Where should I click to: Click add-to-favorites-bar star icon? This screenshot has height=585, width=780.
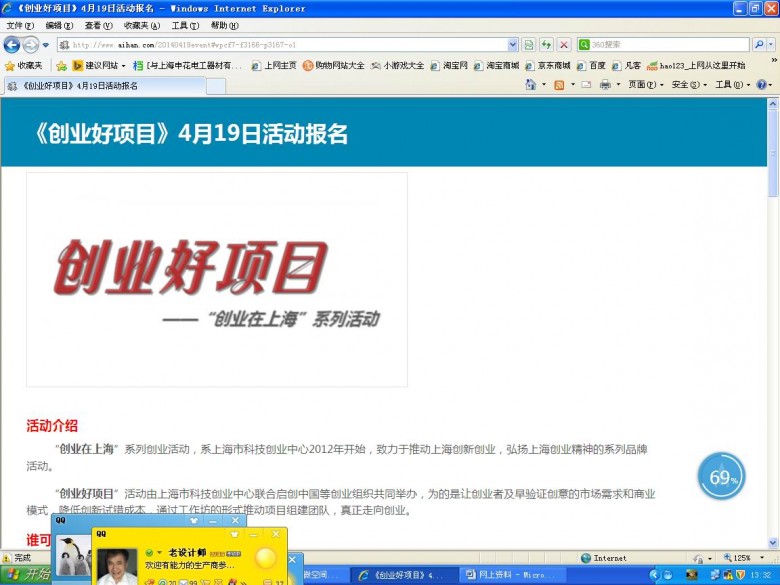coord(61,66)
